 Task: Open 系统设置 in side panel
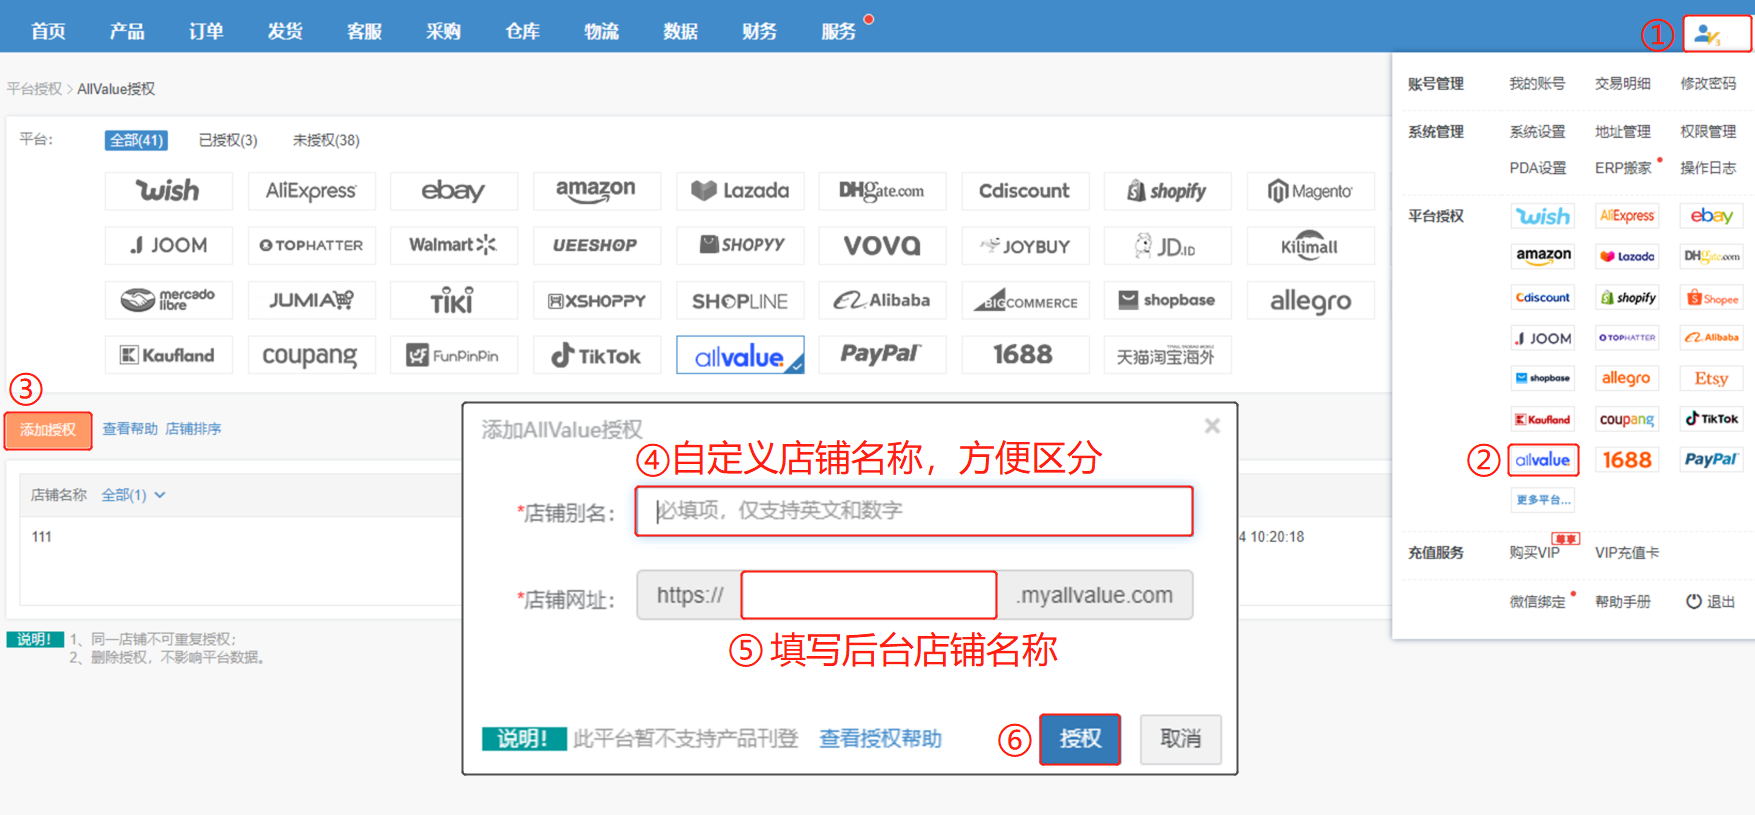1537,131
